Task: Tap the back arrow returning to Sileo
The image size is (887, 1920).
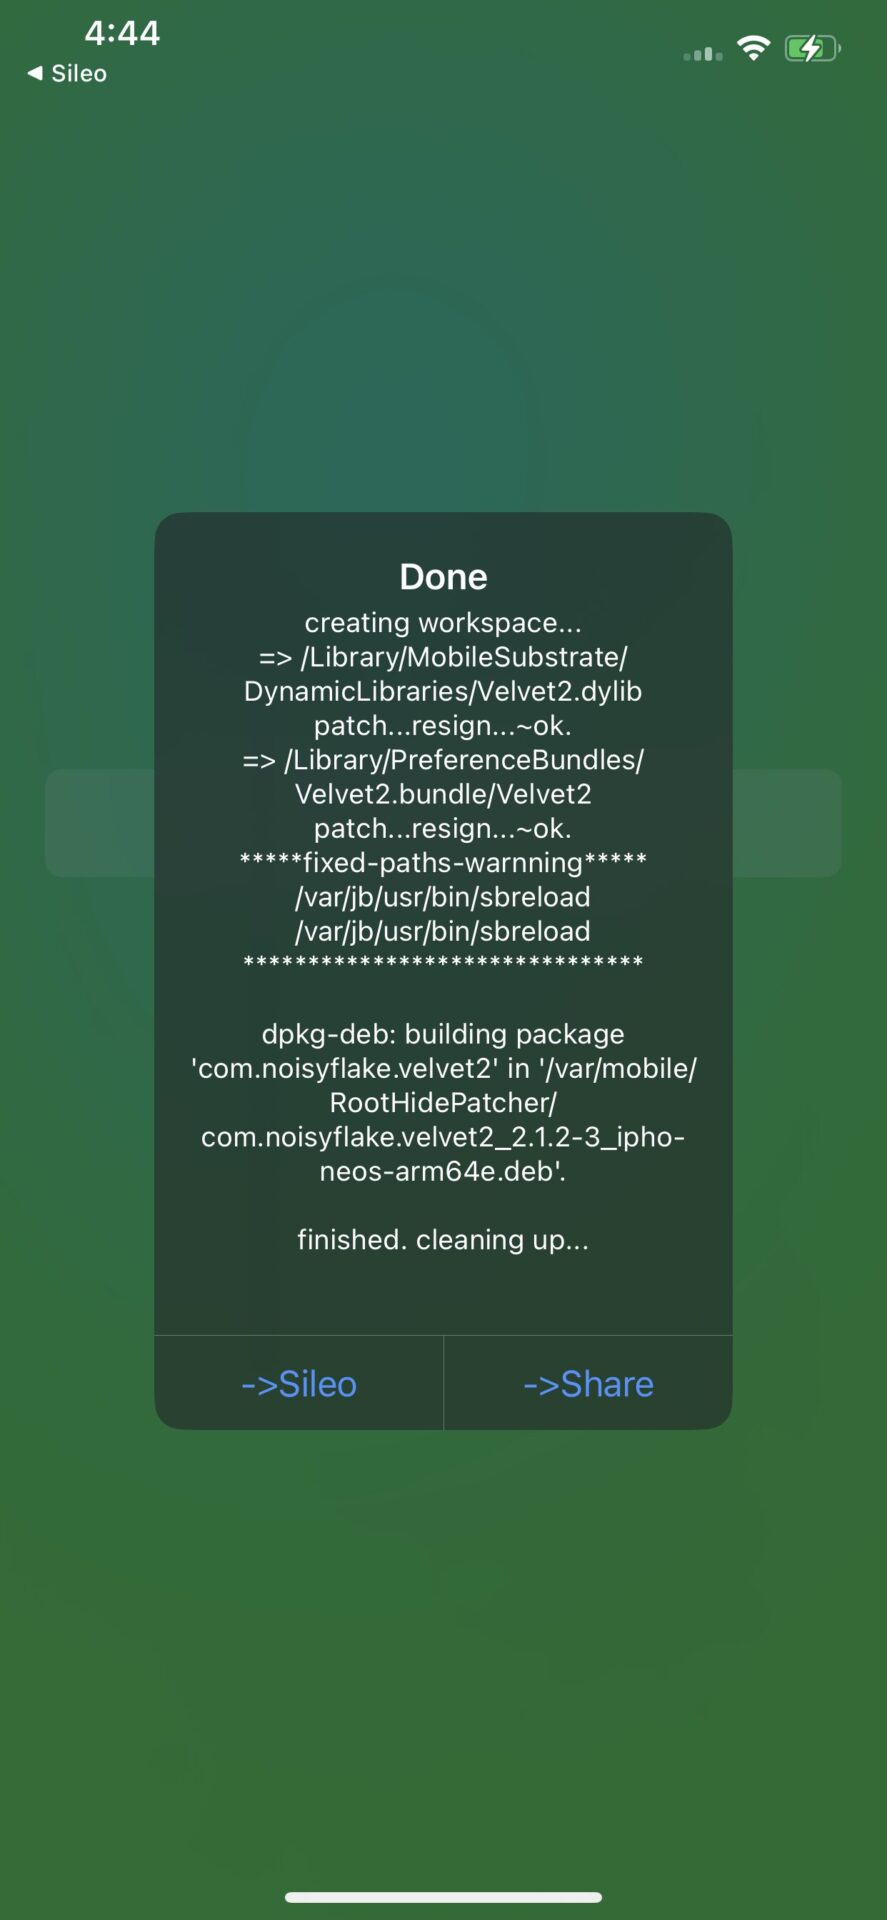Action: tap(35, 73)
